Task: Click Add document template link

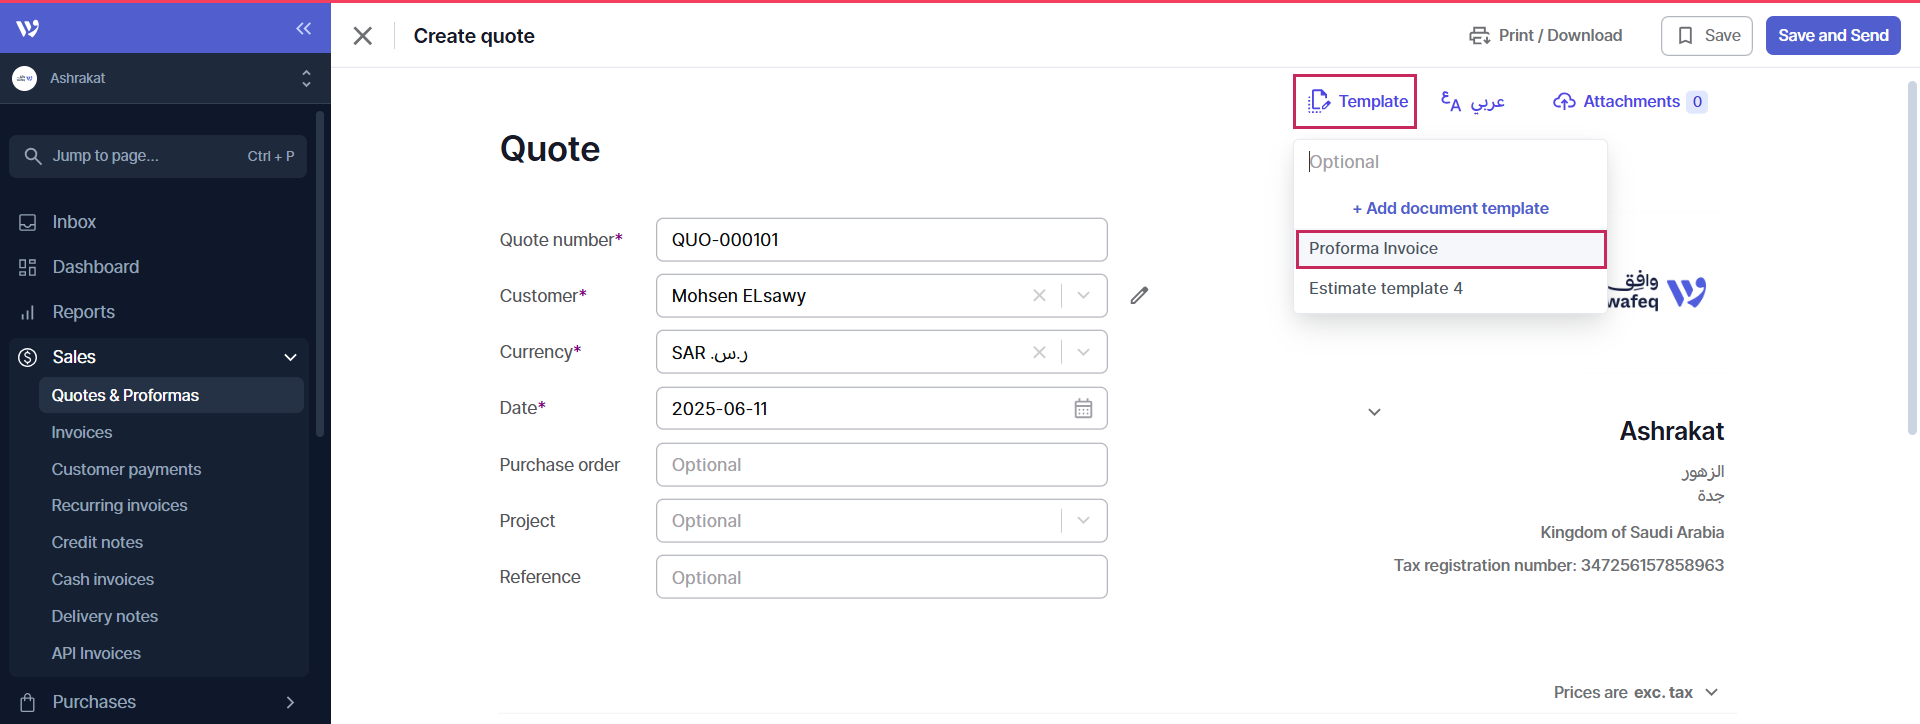Action: [x=1450, y=208]
